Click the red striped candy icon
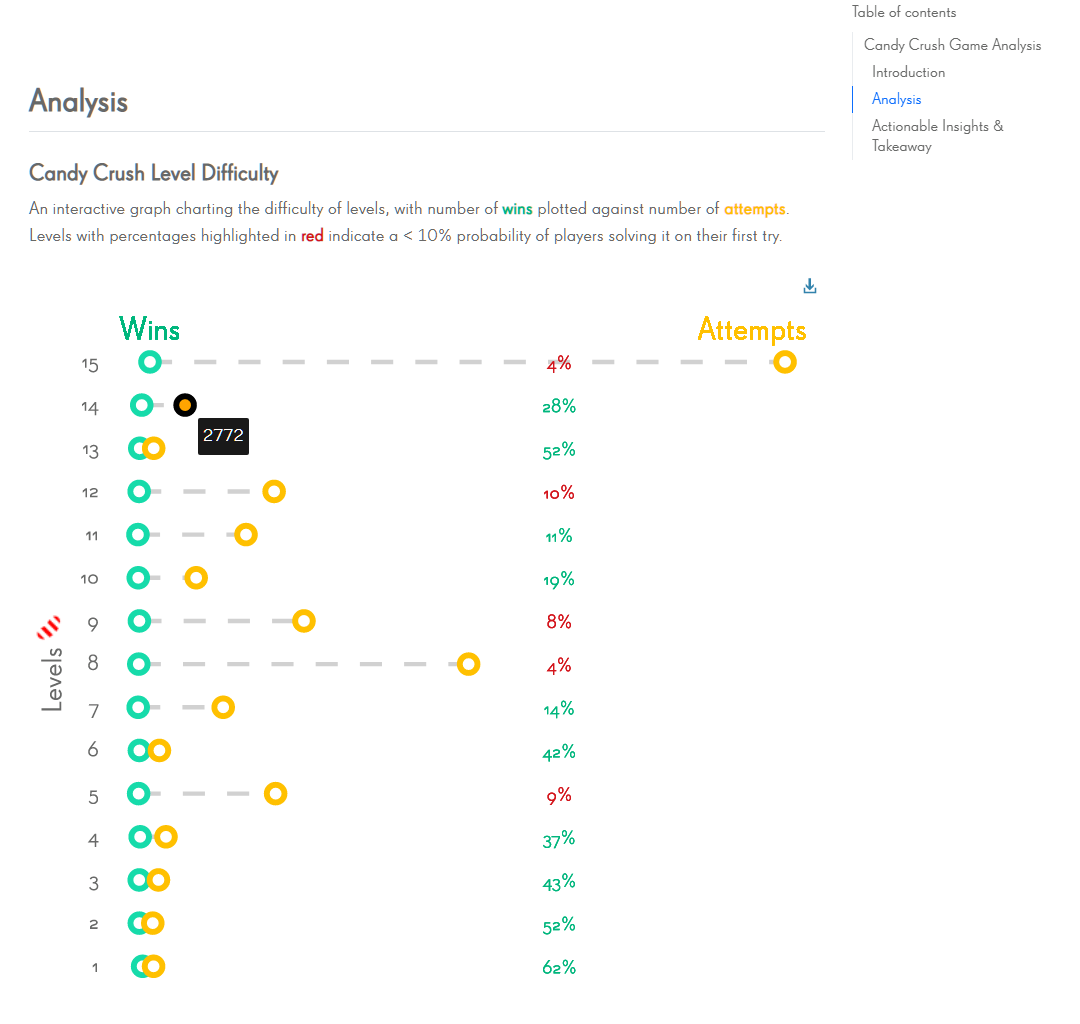The height and width of the screenshot is (1024, 1080). [48, 627]
